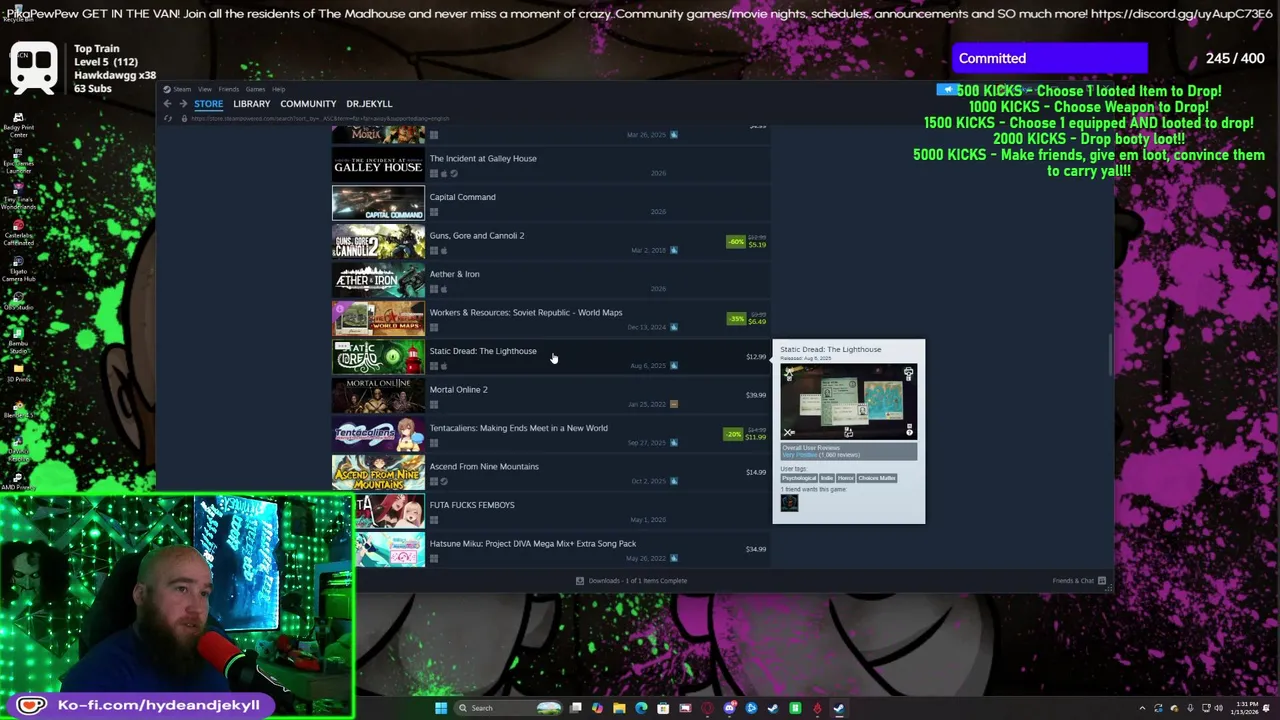
Task: Switch to the COMMUNITY tab
Action: pyautogui.click(x=308, y=104)
